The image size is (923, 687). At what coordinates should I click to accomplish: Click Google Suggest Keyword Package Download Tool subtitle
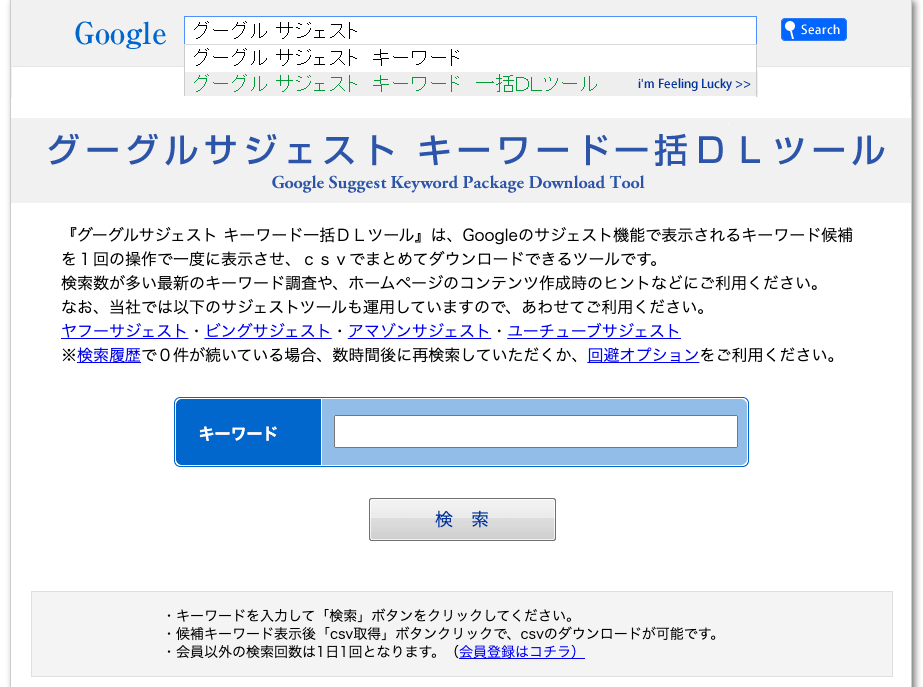(x=458, y=182)
